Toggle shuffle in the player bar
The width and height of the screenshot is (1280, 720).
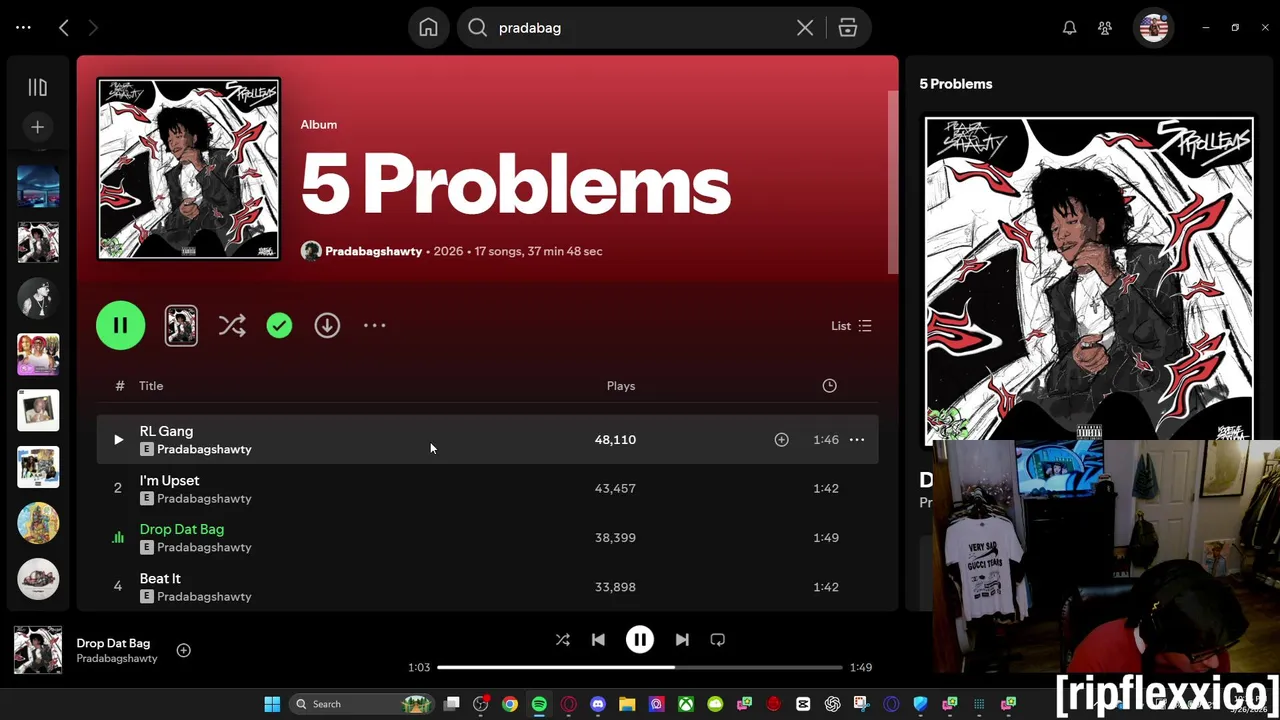[562, 640]
